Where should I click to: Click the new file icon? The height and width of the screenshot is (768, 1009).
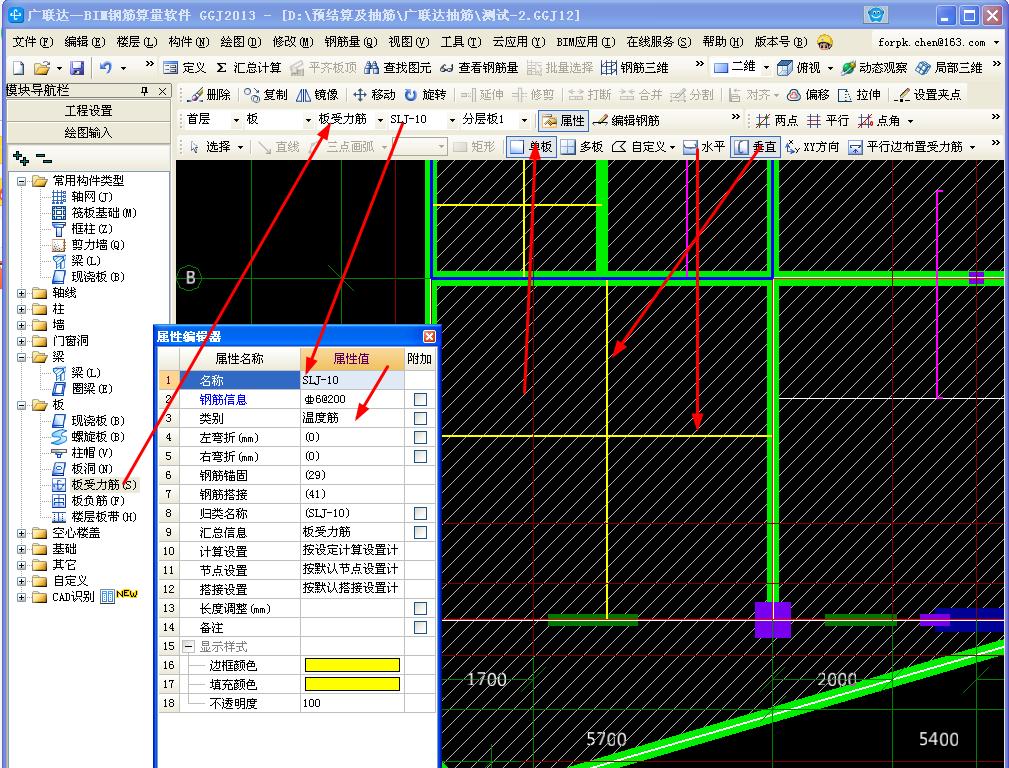point(19,68)
